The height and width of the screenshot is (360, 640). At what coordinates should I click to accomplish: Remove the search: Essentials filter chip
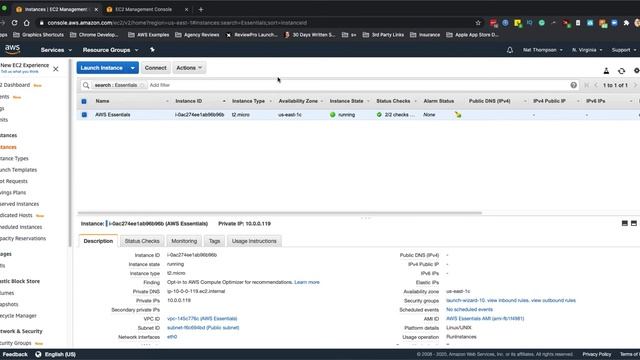click(x=142, y=85)
